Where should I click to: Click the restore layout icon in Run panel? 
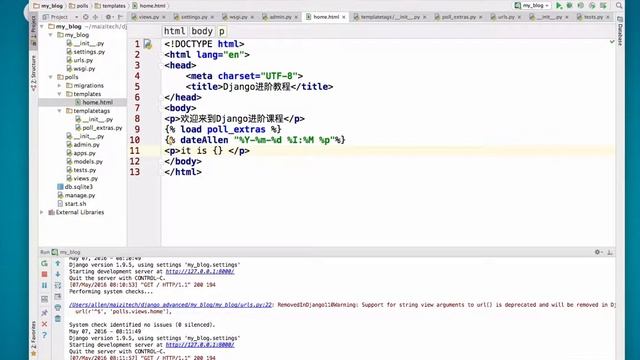coord(44,299)
